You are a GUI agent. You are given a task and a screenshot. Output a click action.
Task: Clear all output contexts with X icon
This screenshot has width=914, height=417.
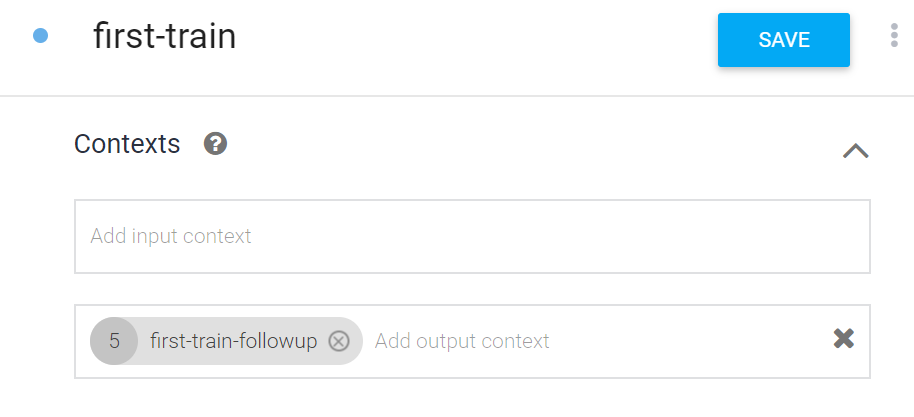[x=844, y=339]
